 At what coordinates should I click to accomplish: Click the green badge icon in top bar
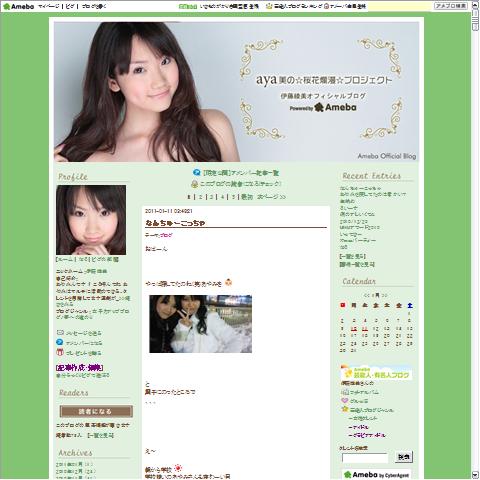click(x=188, y=6)
